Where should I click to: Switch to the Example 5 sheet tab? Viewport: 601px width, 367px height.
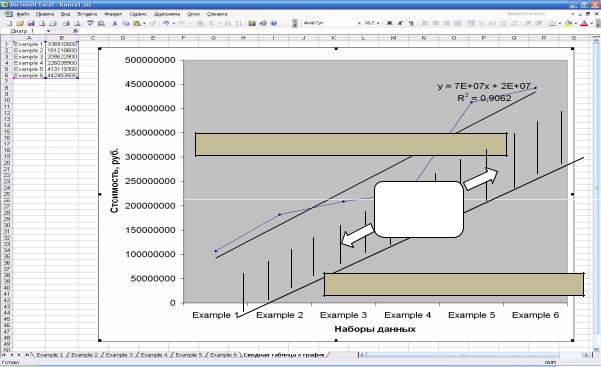coord(189,355)
